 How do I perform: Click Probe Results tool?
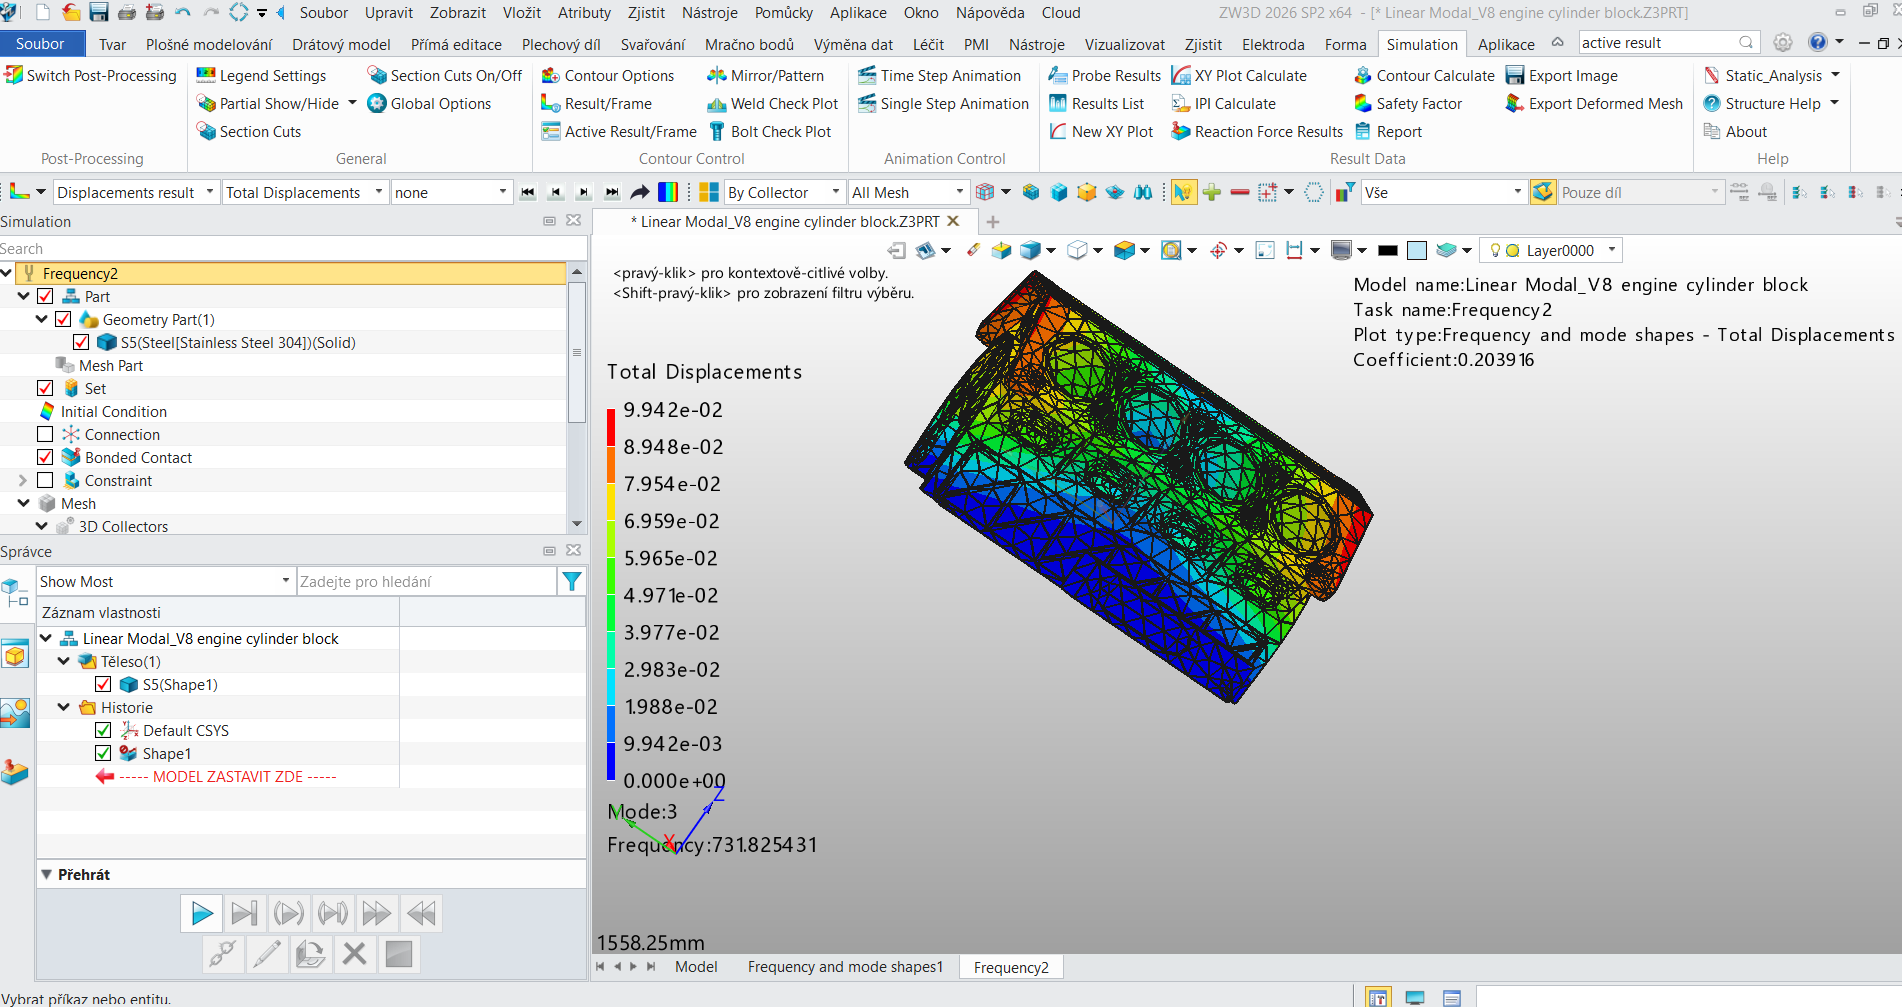(1104, 75)
